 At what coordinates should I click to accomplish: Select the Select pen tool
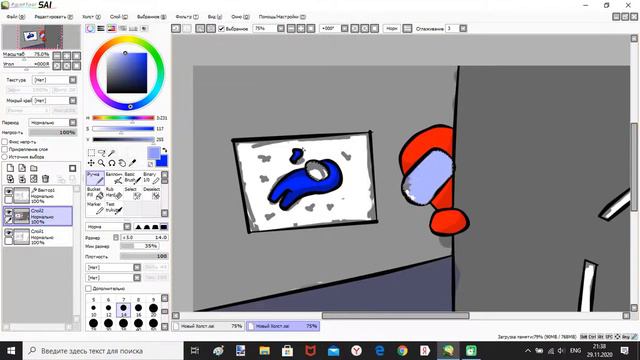133,193
